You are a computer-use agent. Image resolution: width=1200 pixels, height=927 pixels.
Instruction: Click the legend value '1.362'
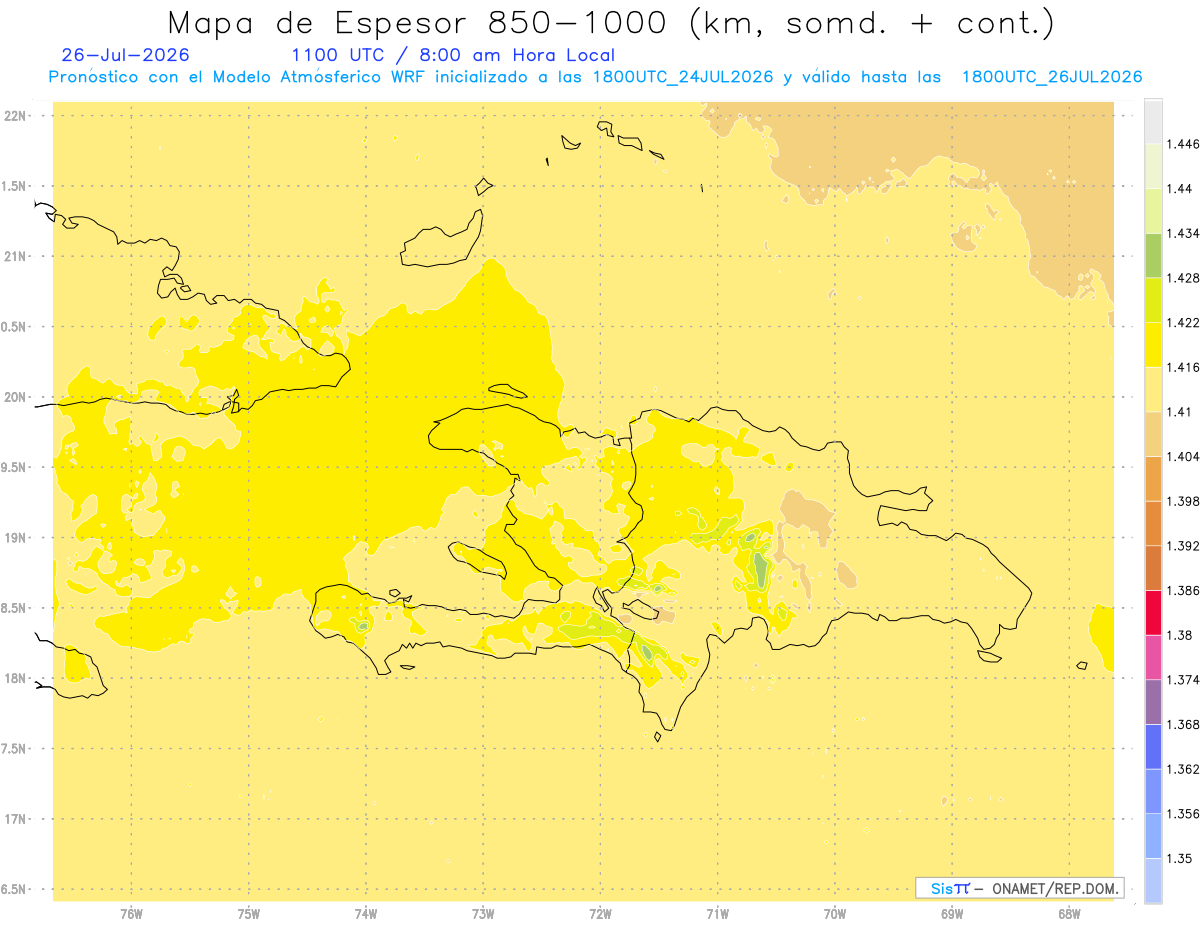pos(1183,769)
